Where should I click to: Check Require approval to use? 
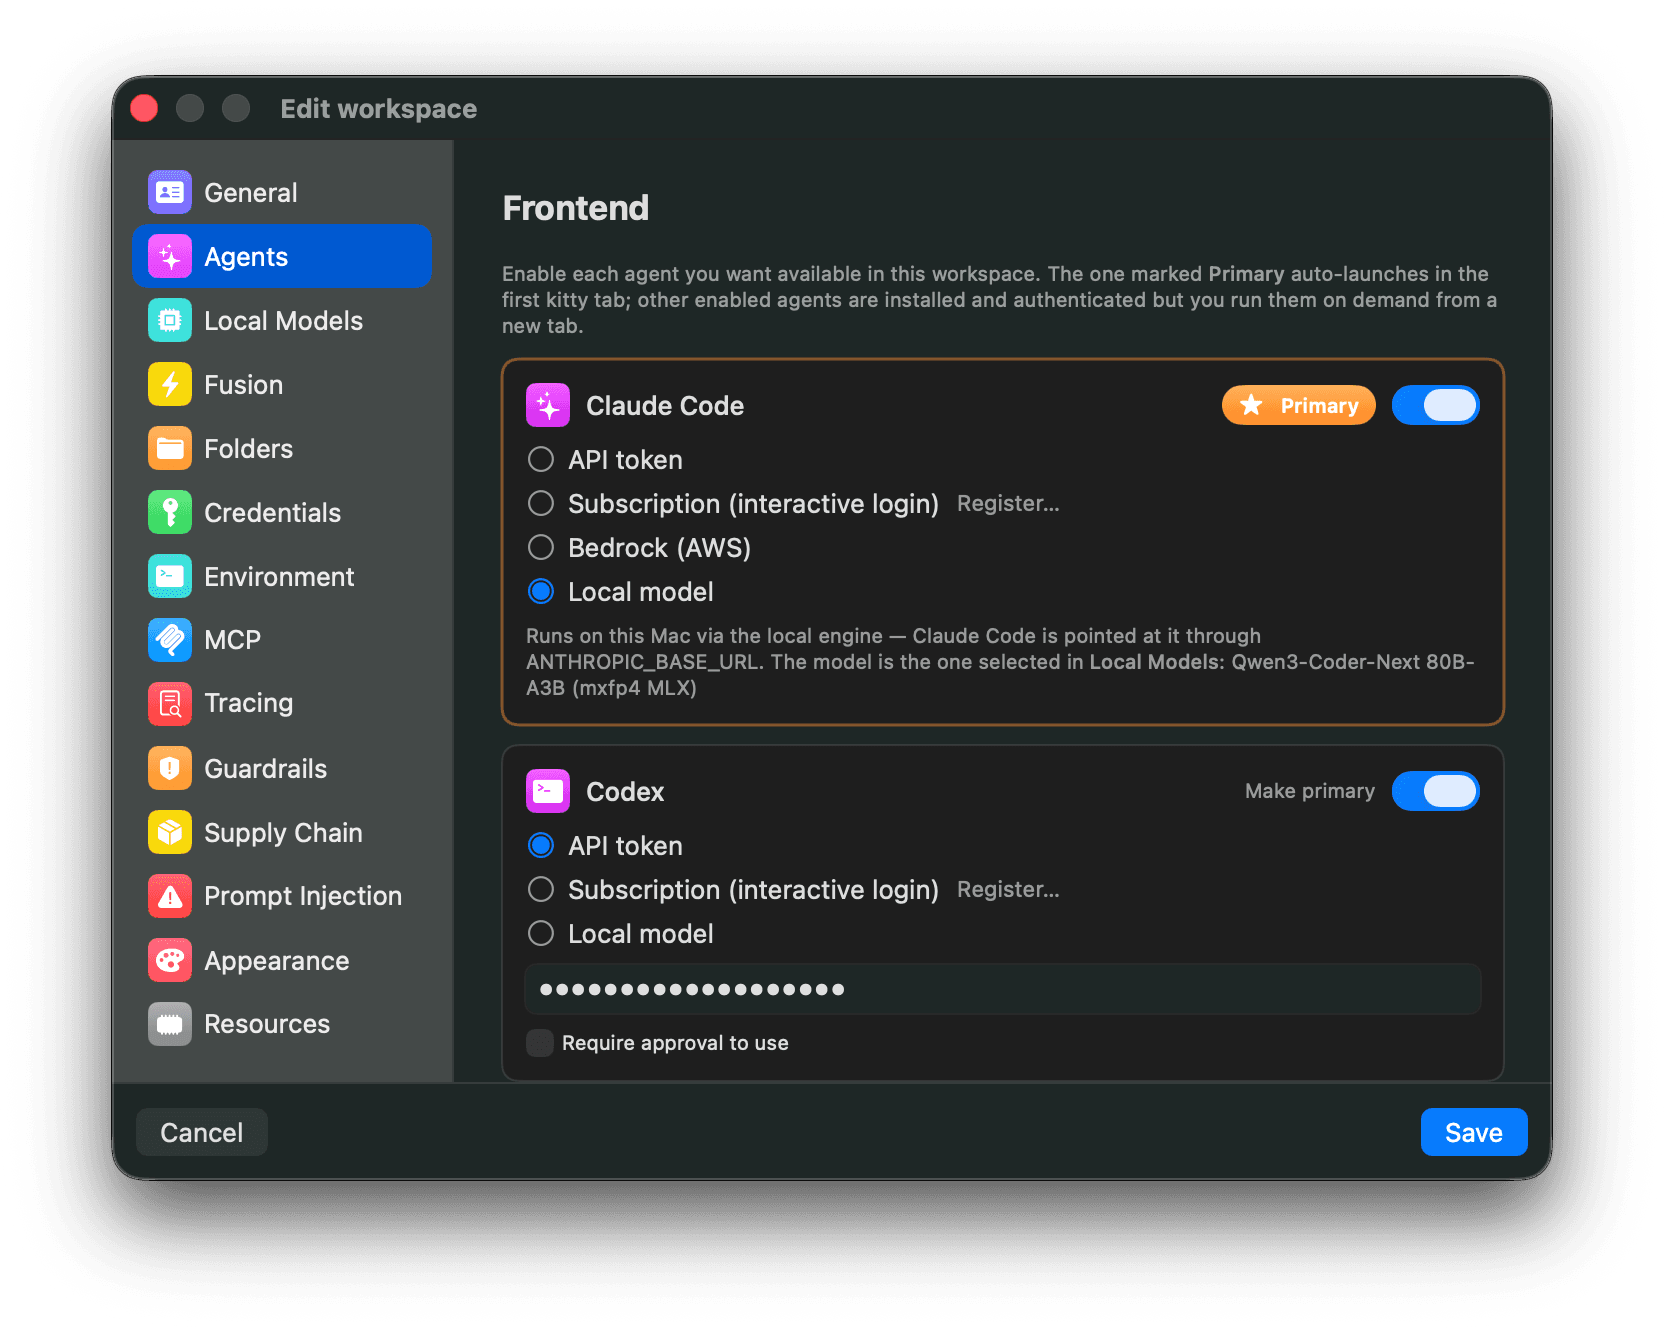coord(540,1043)
